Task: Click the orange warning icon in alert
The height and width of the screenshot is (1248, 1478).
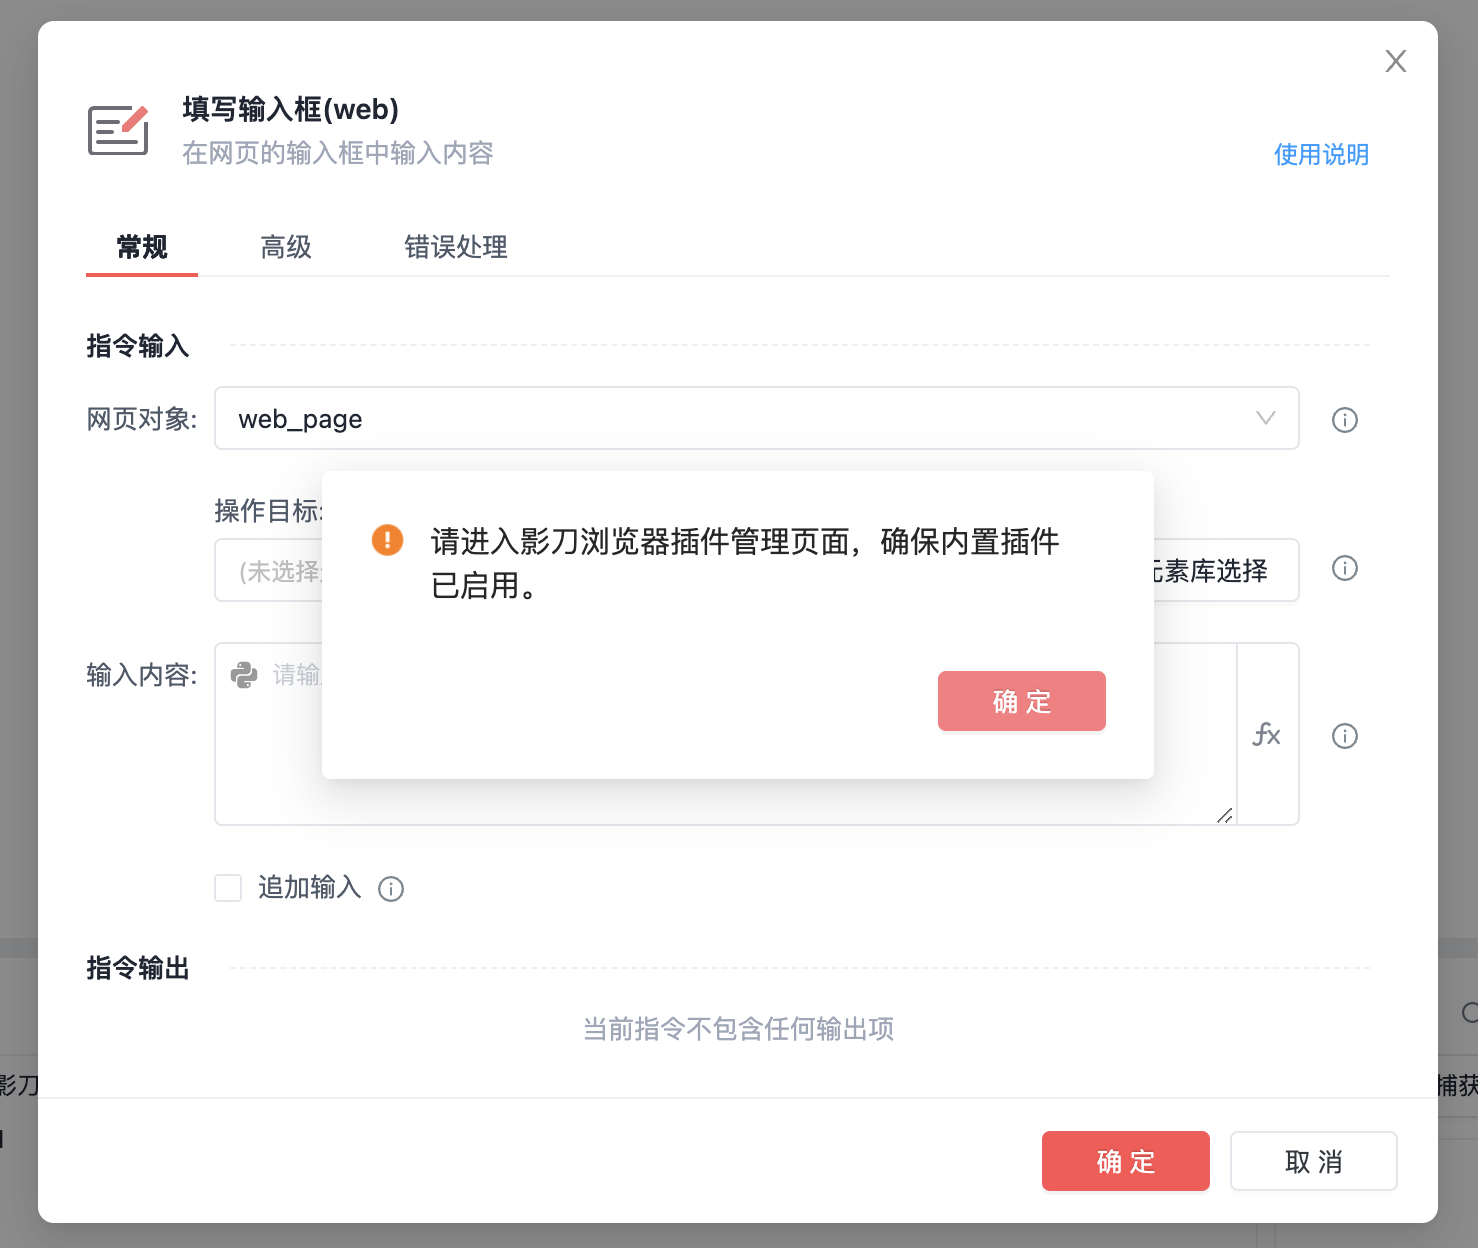Action: tap(387, 540)
